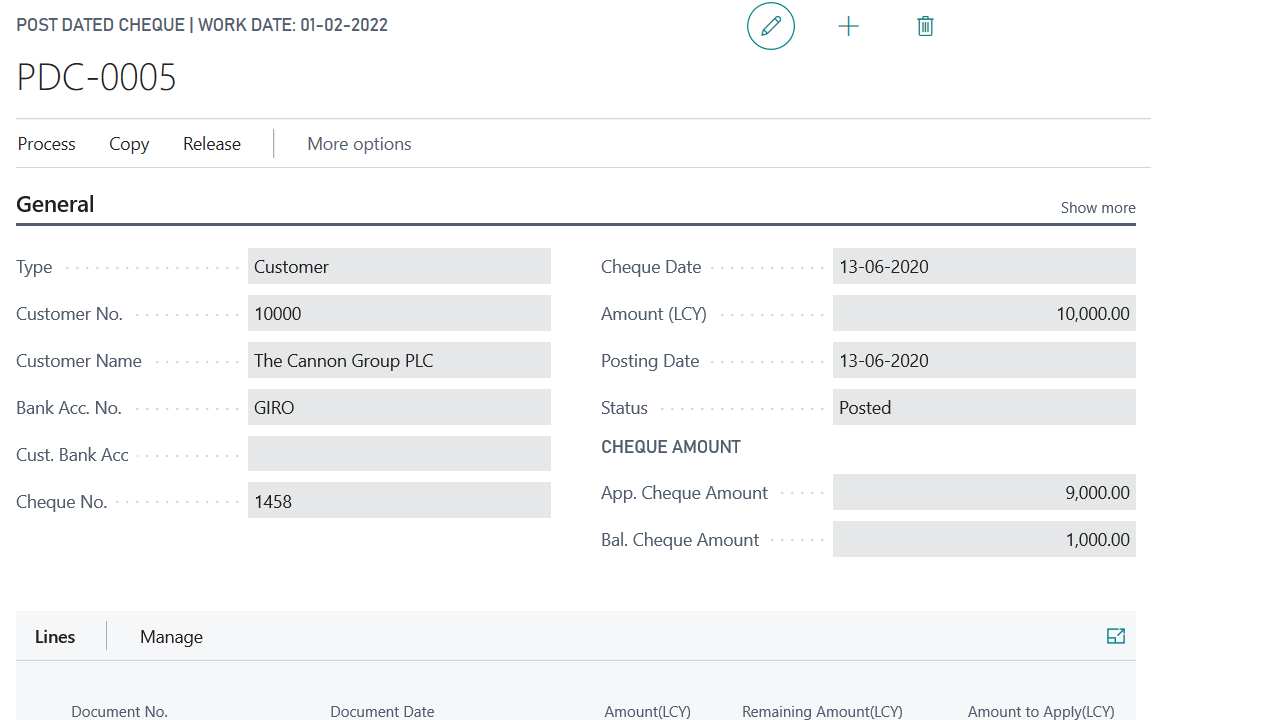Open the Manage menu in Lines
Image resolution: width=1280 pixels, height=720 pixels.
point(171,637)
